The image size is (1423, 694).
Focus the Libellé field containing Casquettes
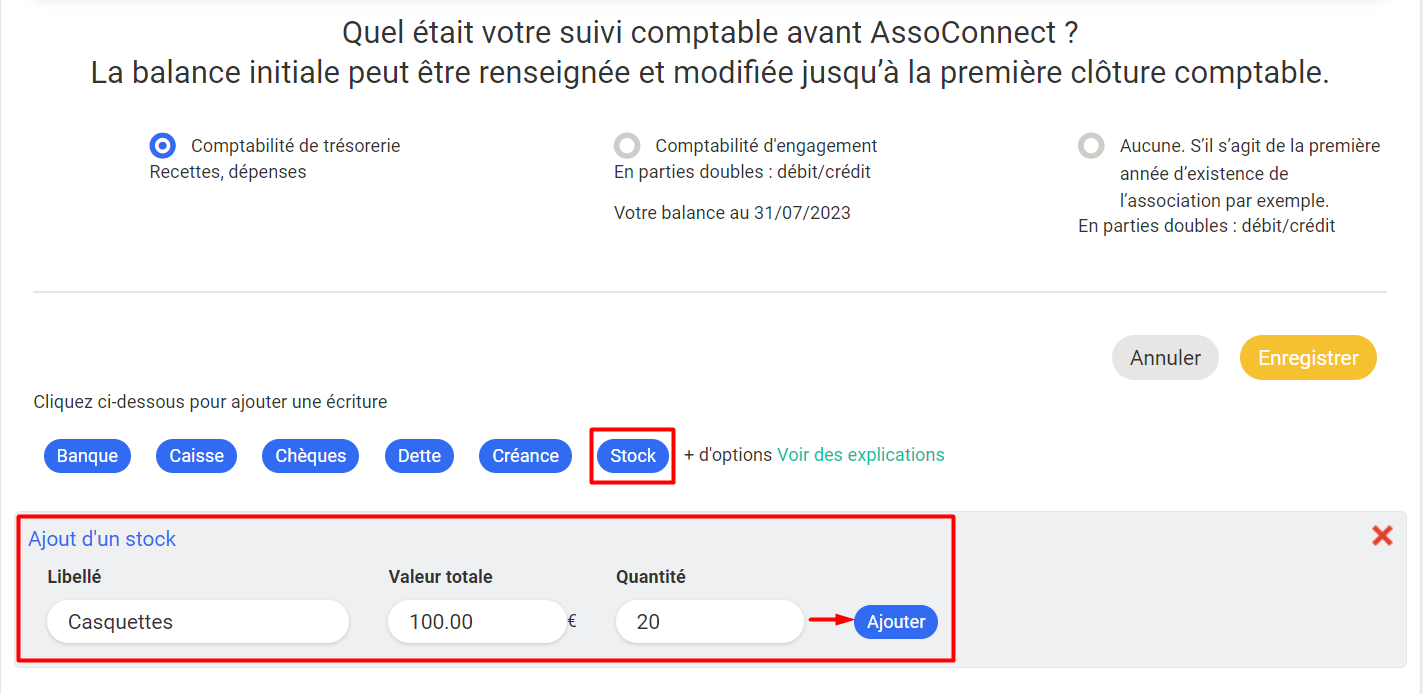pos(198,622)
